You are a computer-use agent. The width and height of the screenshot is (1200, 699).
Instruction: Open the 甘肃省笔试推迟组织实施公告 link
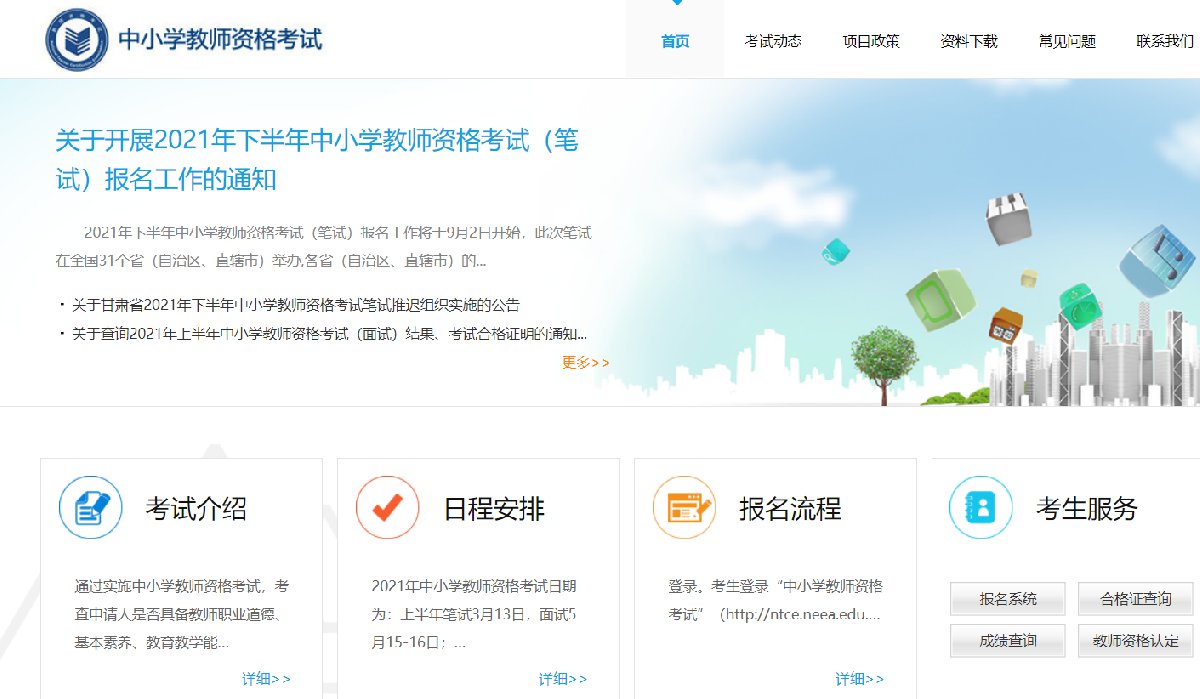click(295, 305)
